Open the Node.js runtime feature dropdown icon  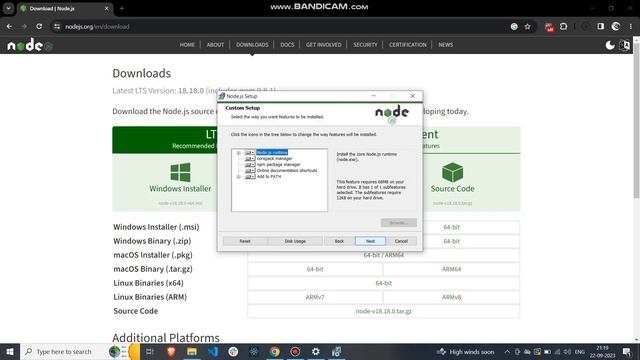point(250,153)
